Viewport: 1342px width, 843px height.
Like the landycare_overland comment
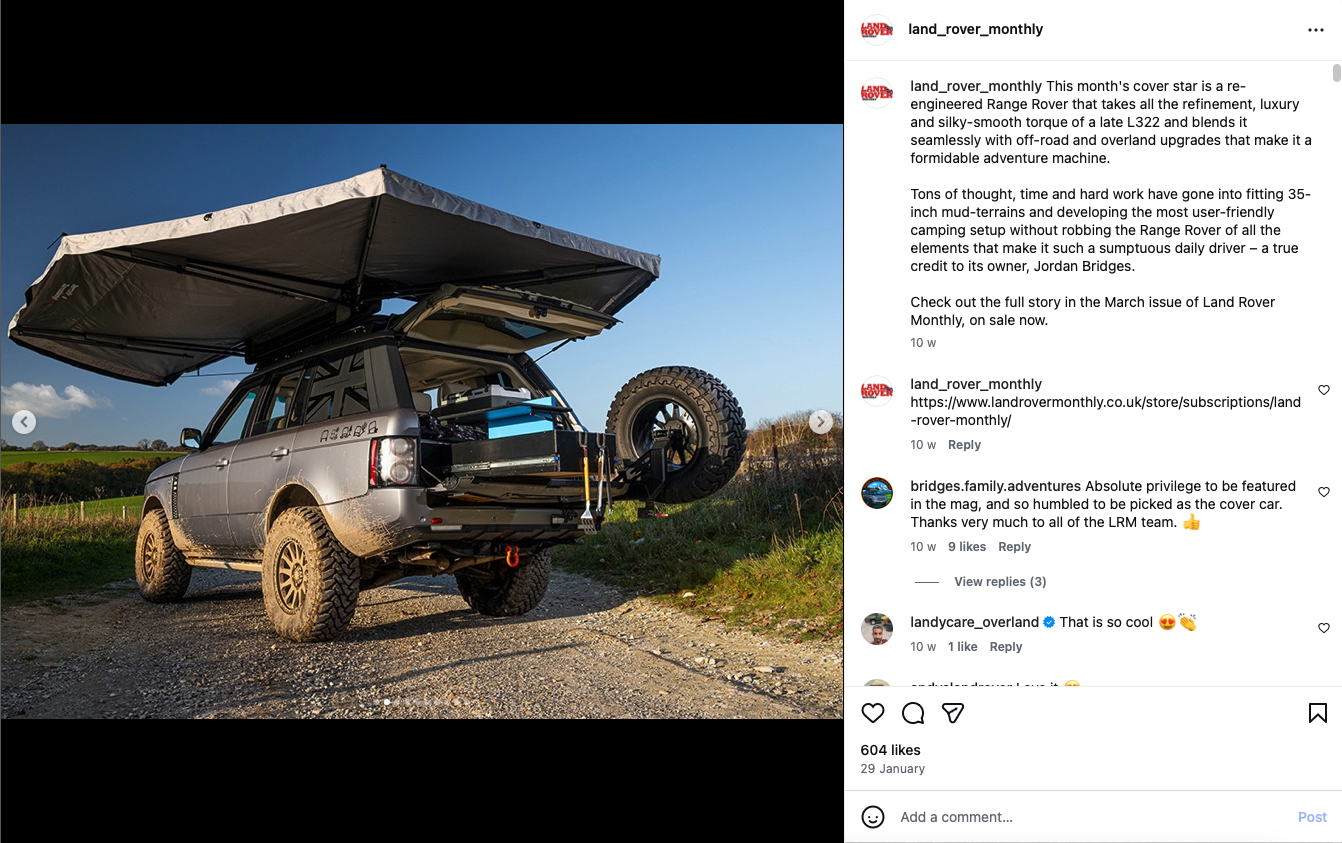coord(1324,628)
